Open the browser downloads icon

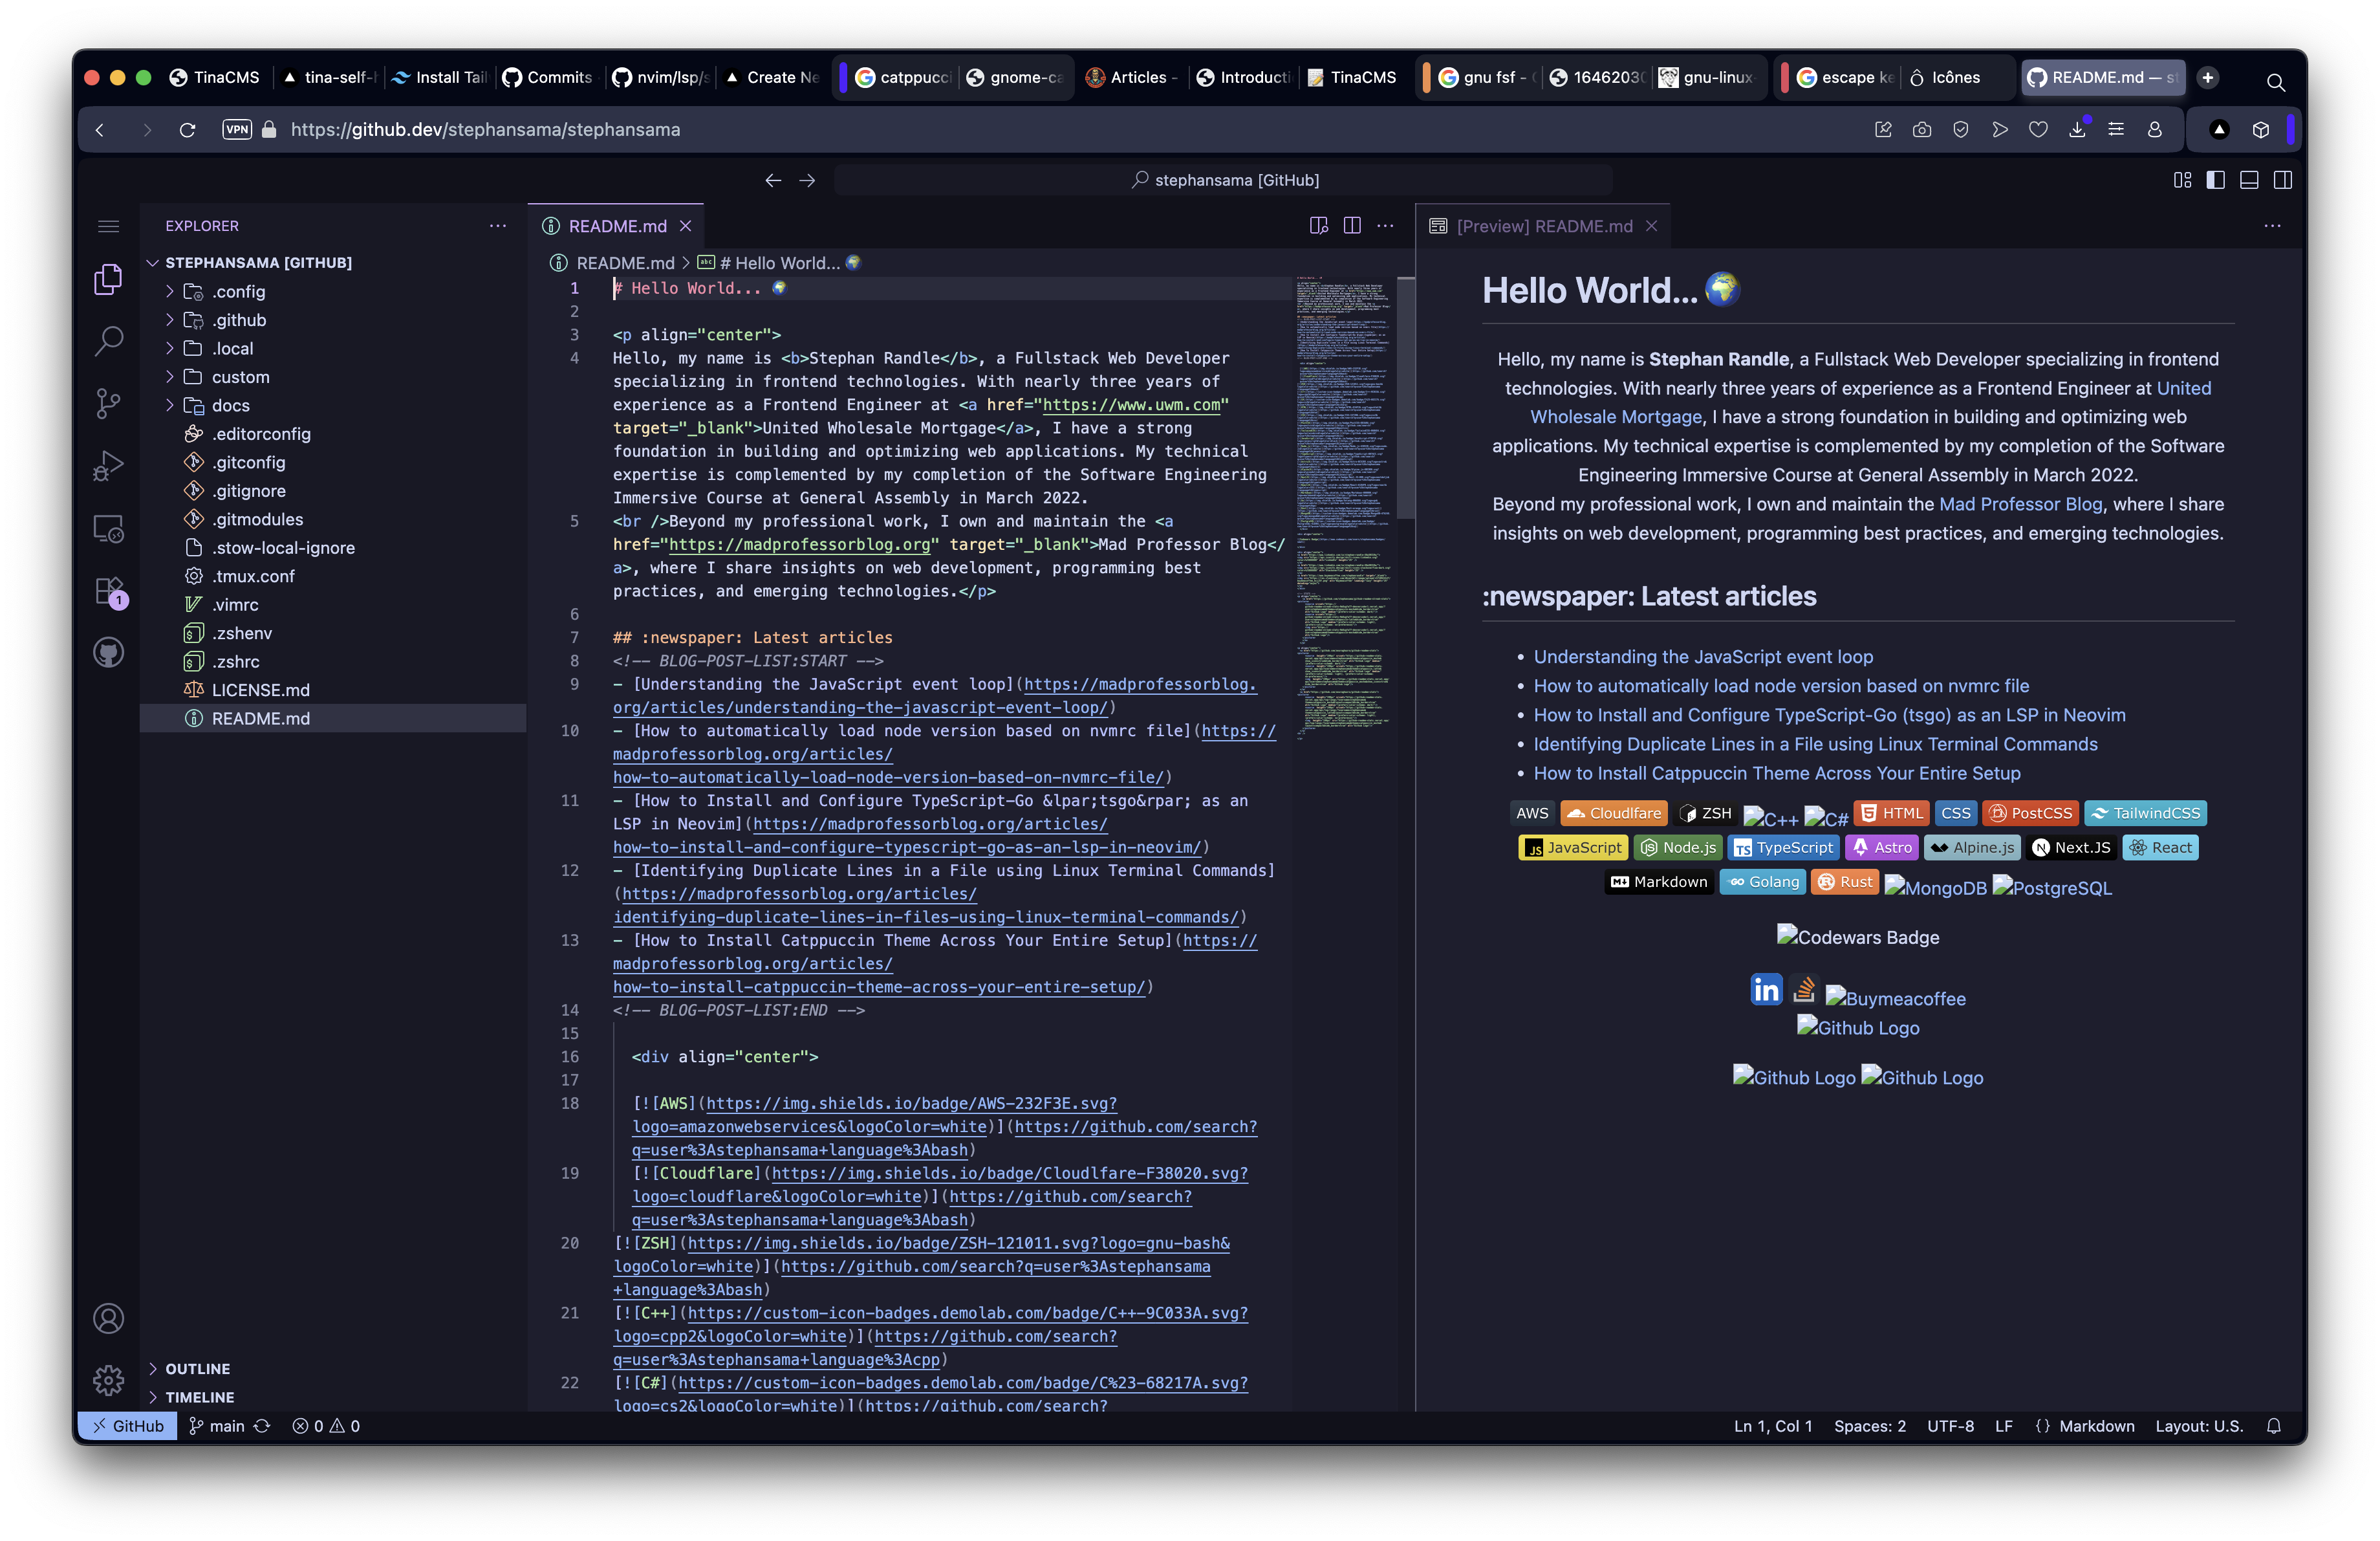[x=2077, y=129]
